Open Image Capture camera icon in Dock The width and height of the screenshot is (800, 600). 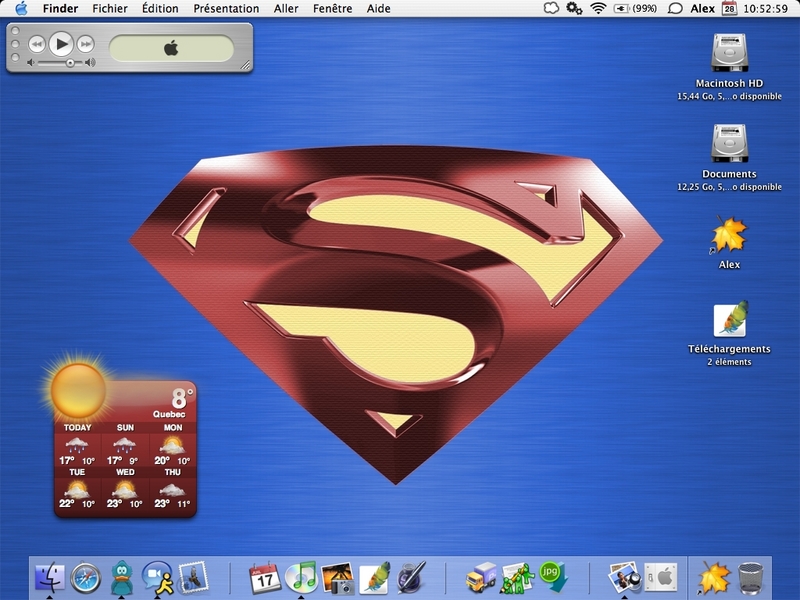[337, 578]
